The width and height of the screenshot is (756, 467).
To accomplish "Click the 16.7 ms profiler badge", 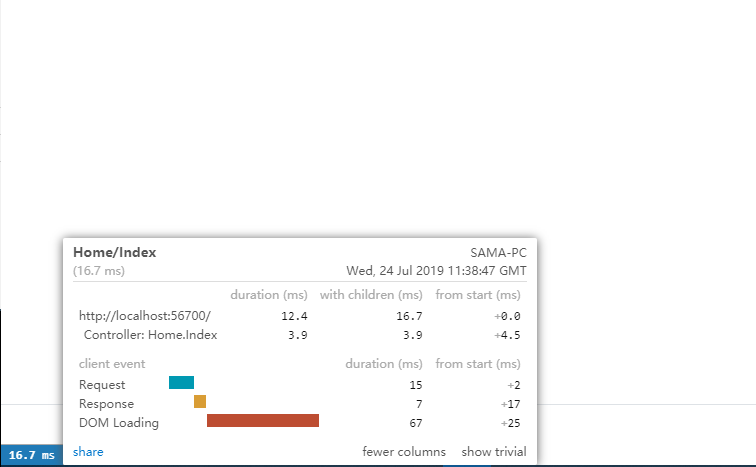I will point(32,455).
